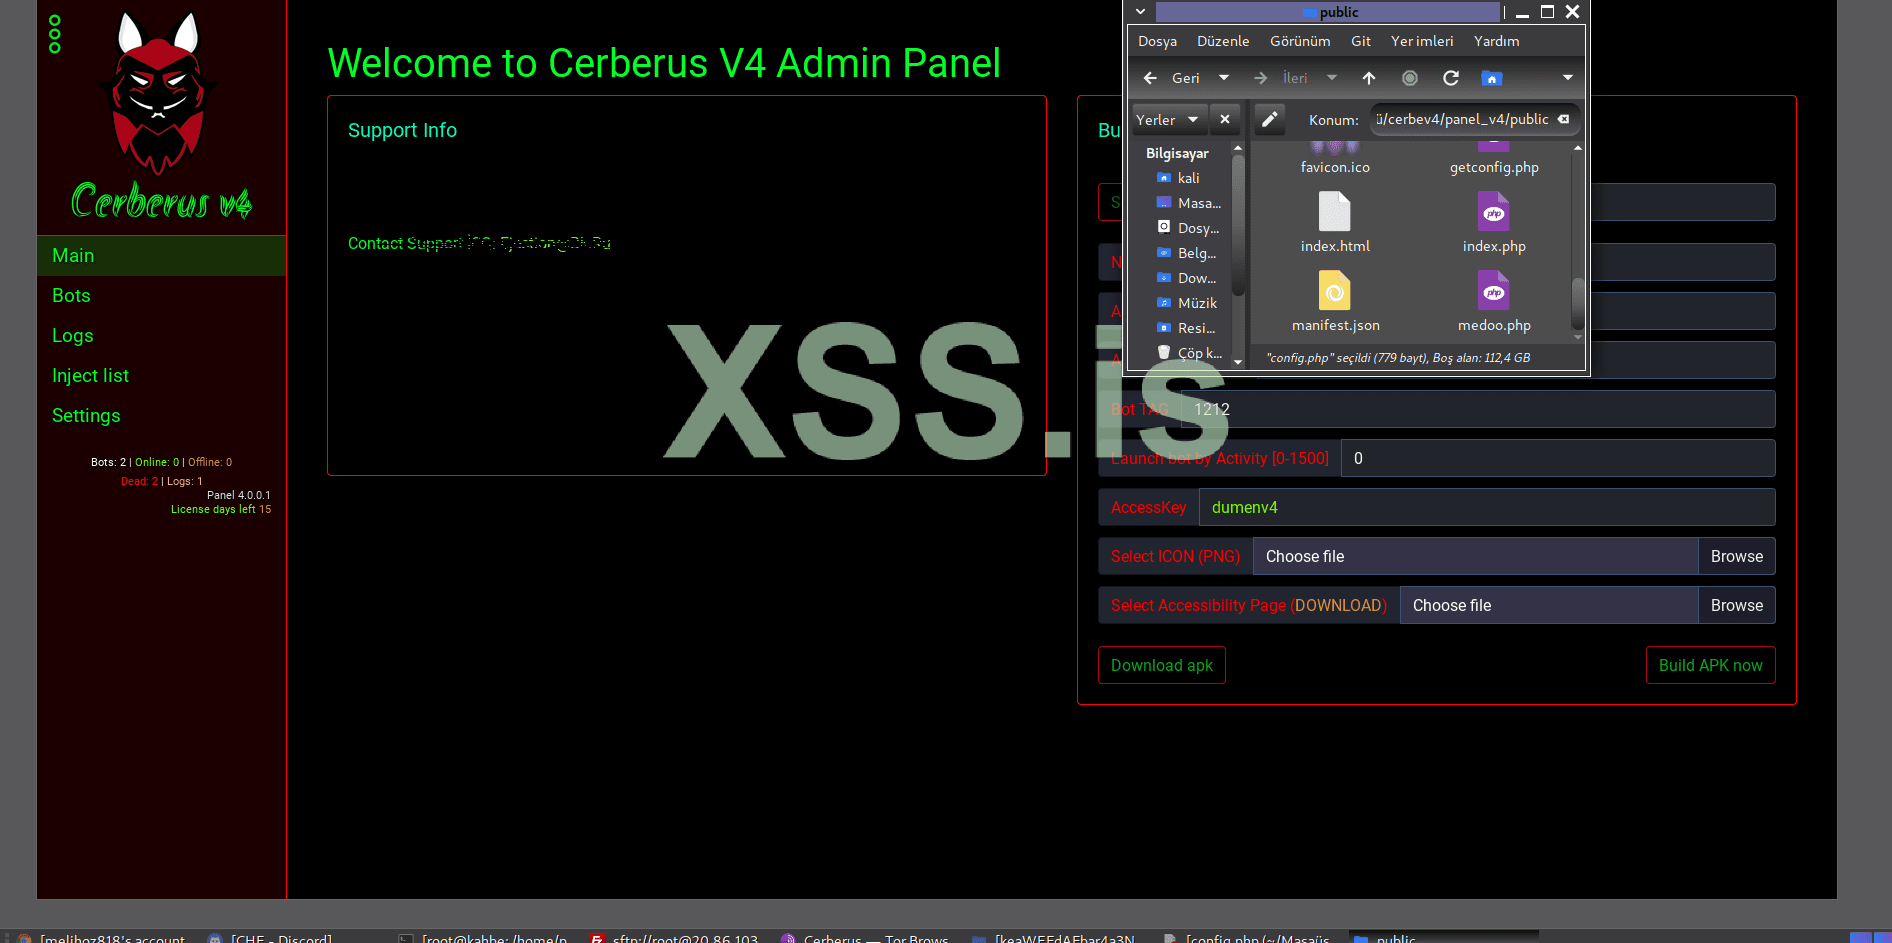
Task: Open the Yer imleri menu
Action: 1422,41
